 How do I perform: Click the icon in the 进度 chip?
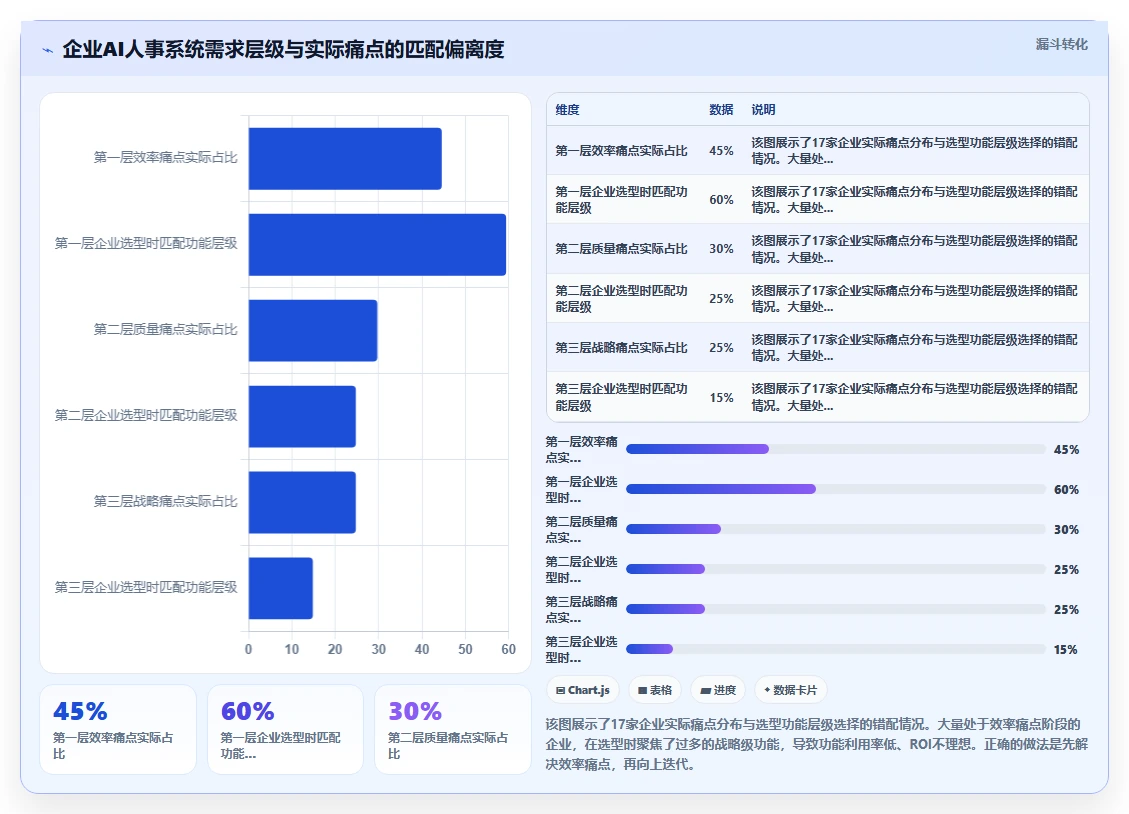point(706,690)
